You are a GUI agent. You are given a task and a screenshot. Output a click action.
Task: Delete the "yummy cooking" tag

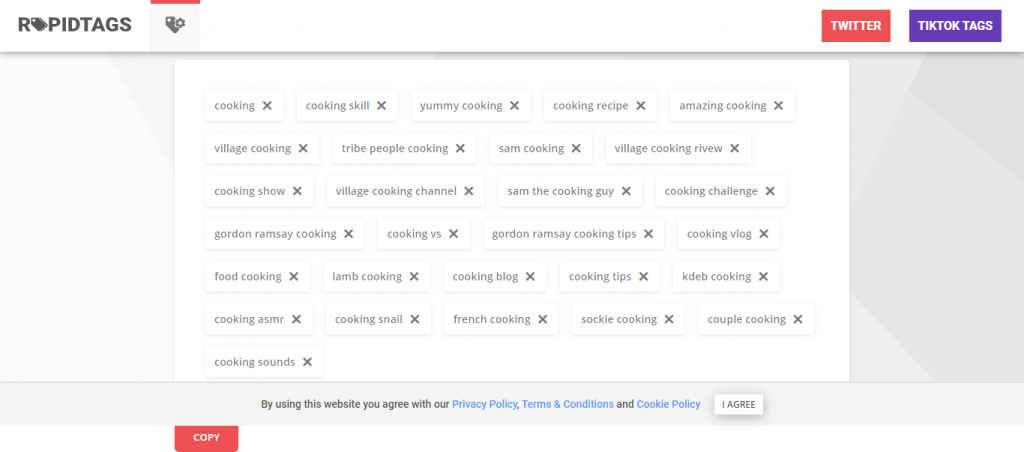click(514, 106)
